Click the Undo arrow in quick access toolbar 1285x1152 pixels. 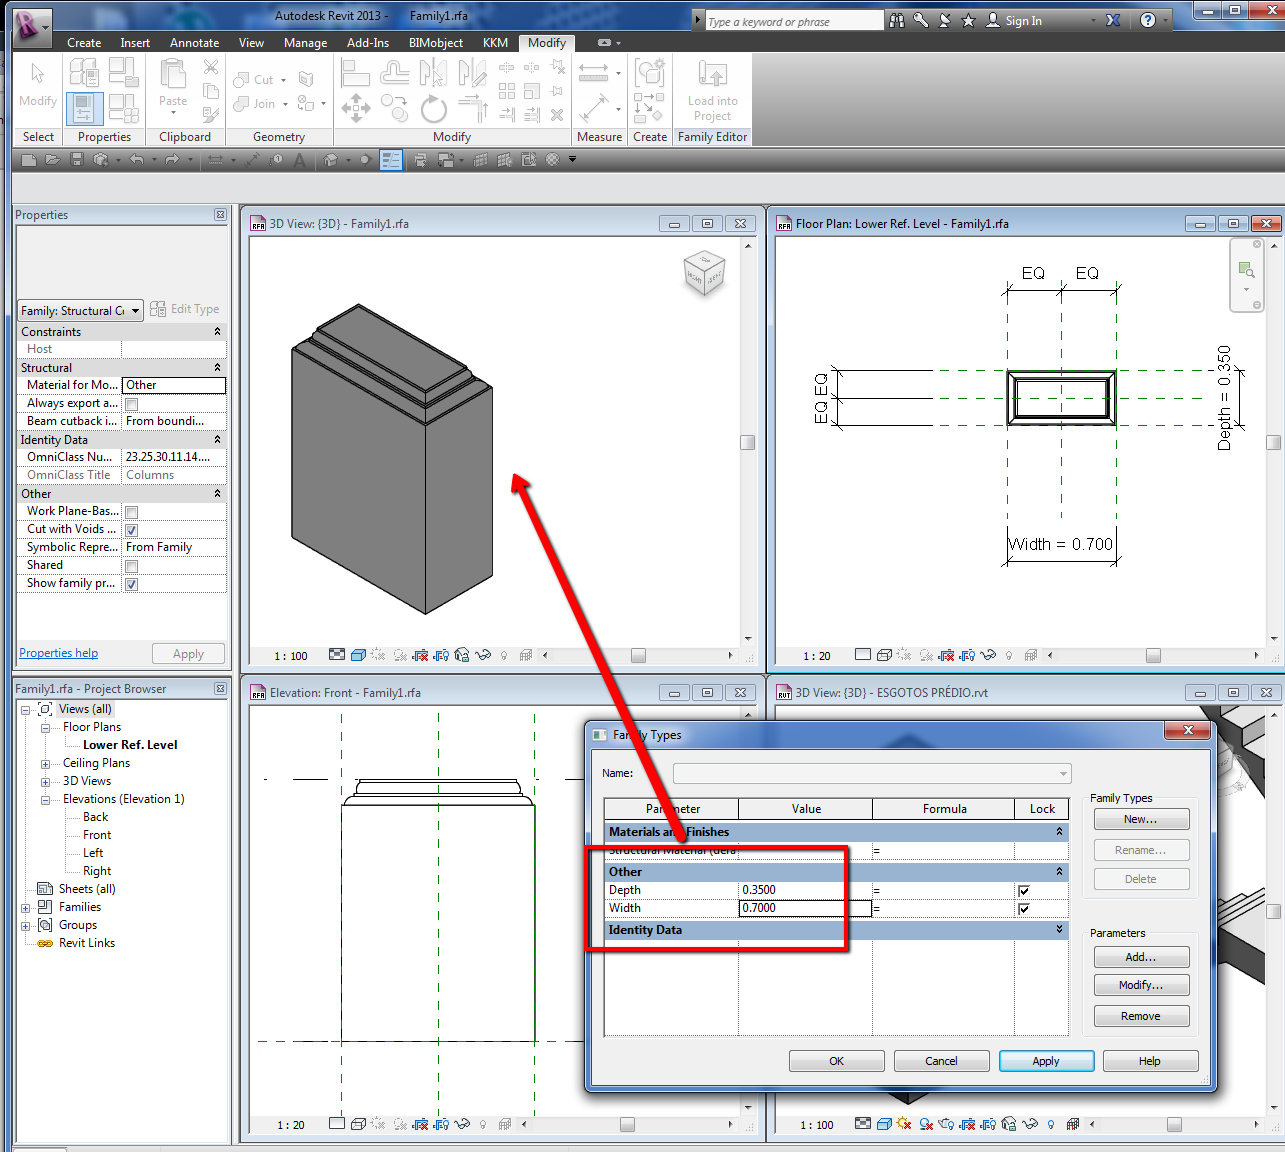137,160
